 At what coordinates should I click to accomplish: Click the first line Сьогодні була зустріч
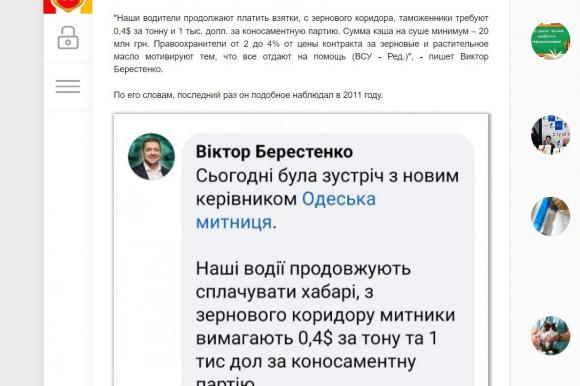327,176
